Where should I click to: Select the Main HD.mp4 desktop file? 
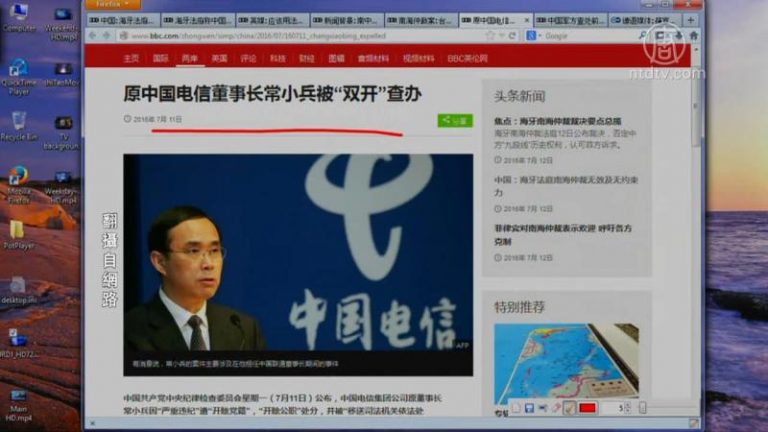click(18, 406)
